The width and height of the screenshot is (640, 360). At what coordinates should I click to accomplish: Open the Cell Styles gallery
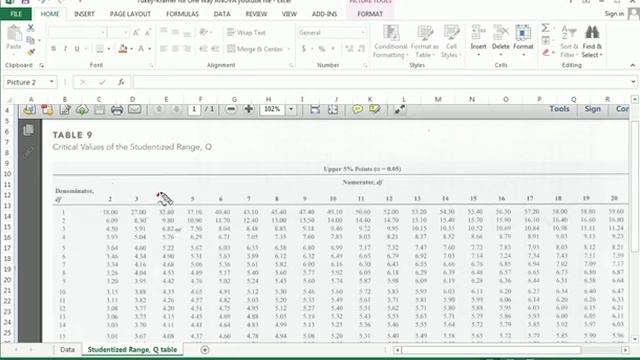(x=451, y=41)
